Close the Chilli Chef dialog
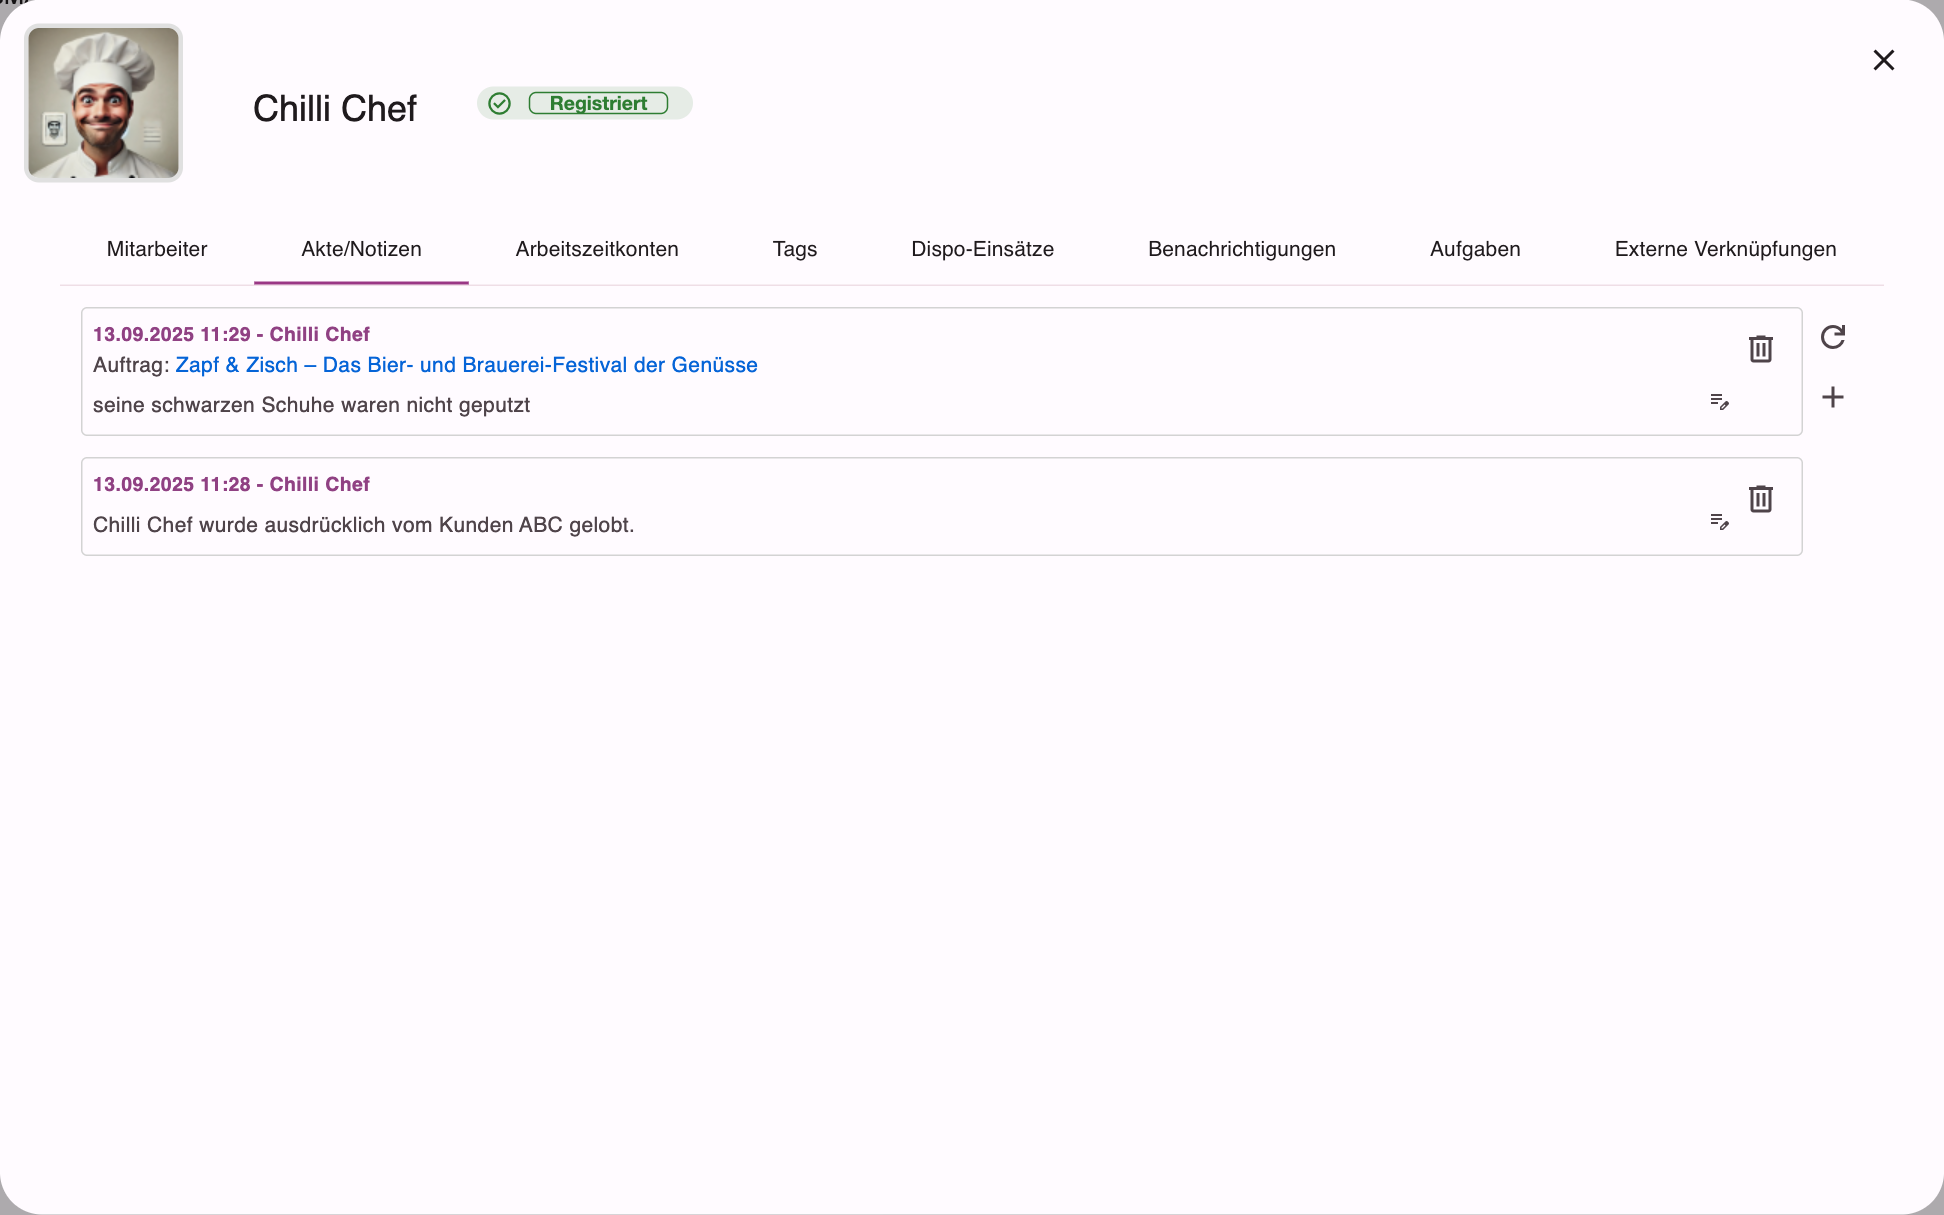 (1883, 60)
